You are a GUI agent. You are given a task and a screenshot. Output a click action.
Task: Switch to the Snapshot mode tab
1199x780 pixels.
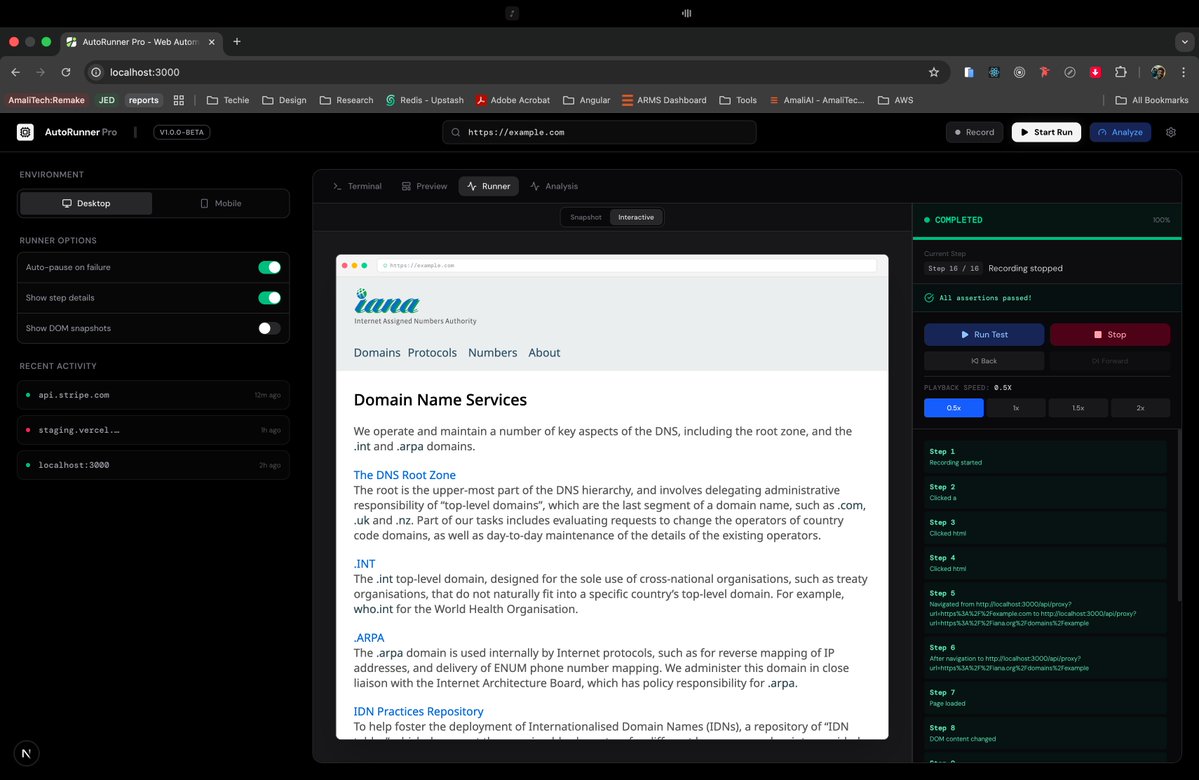[x=585, y=217]
